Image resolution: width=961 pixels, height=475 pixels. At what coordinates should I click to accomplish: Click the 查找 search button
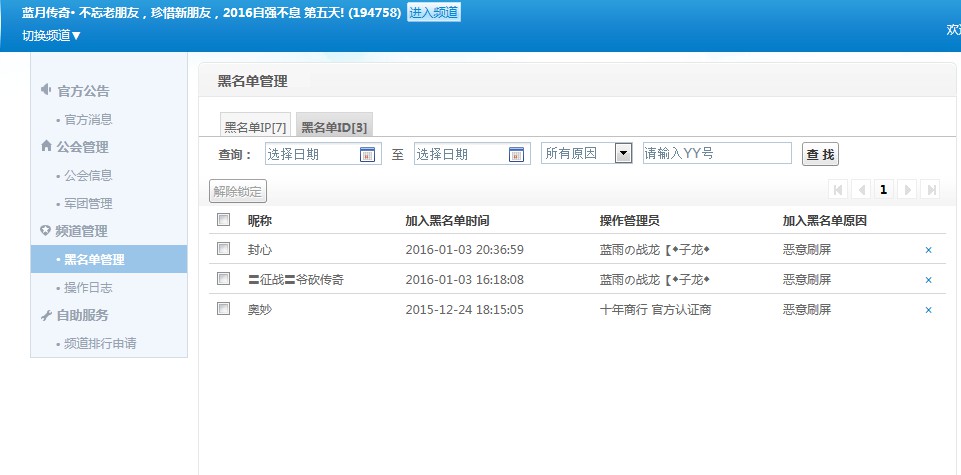click(x=820, y=154)
